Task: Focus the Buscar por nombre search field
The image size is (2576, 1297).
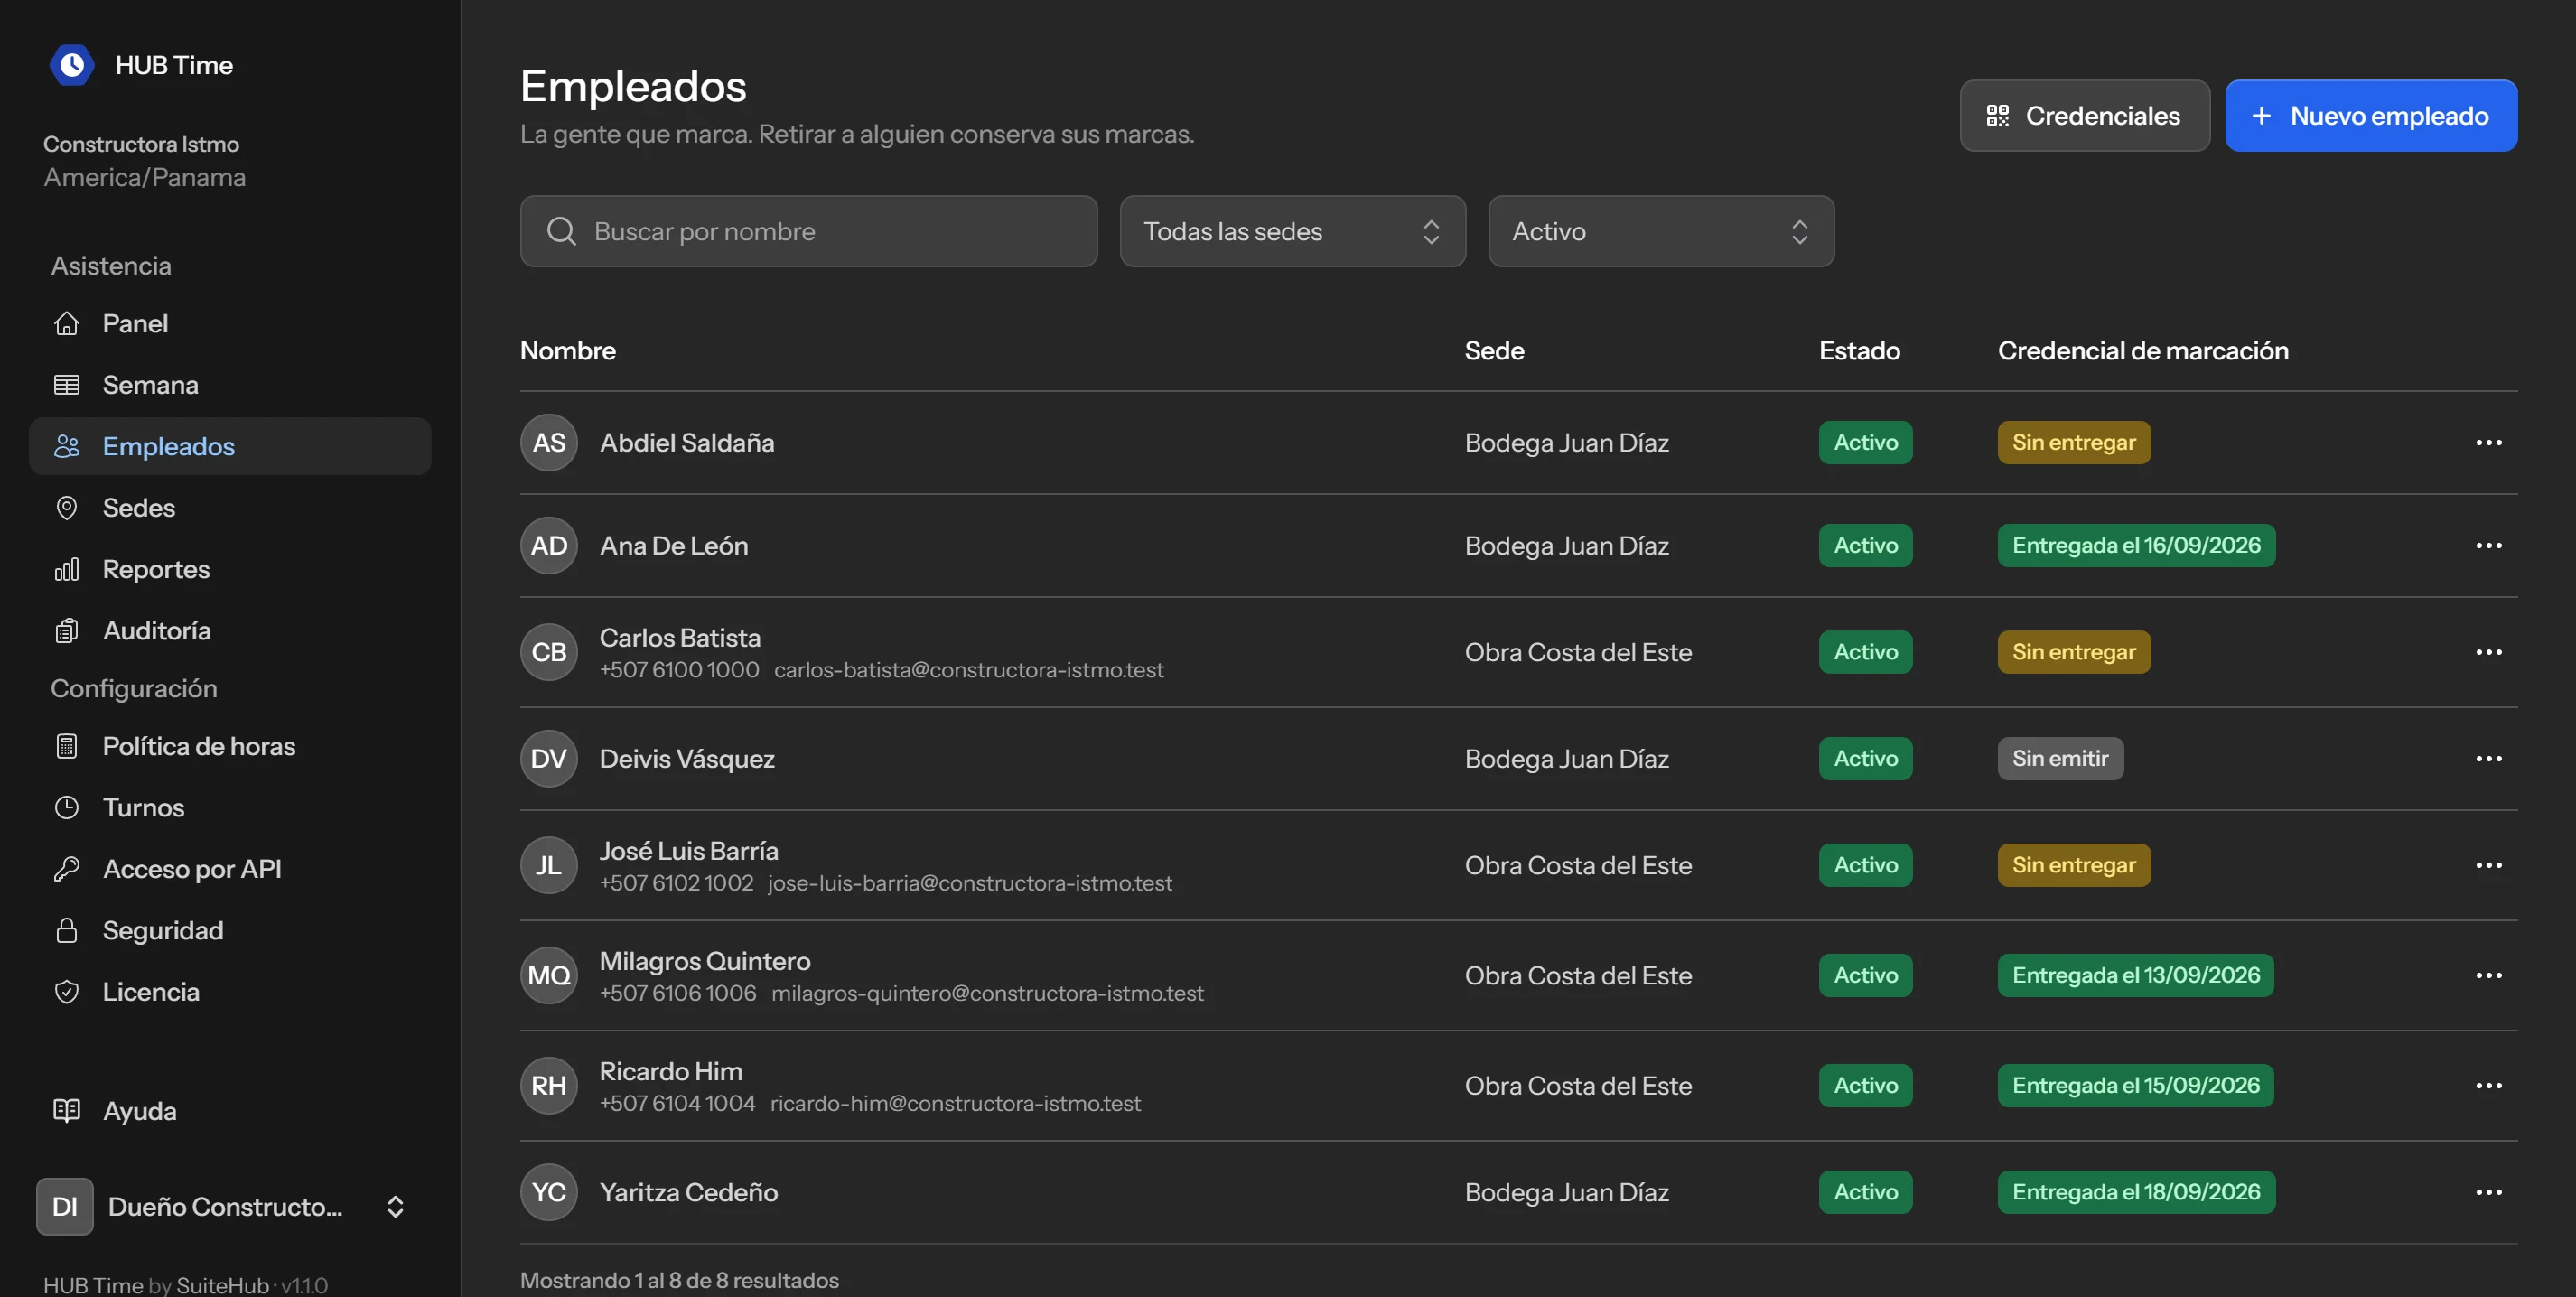Action: click(808, 231)
